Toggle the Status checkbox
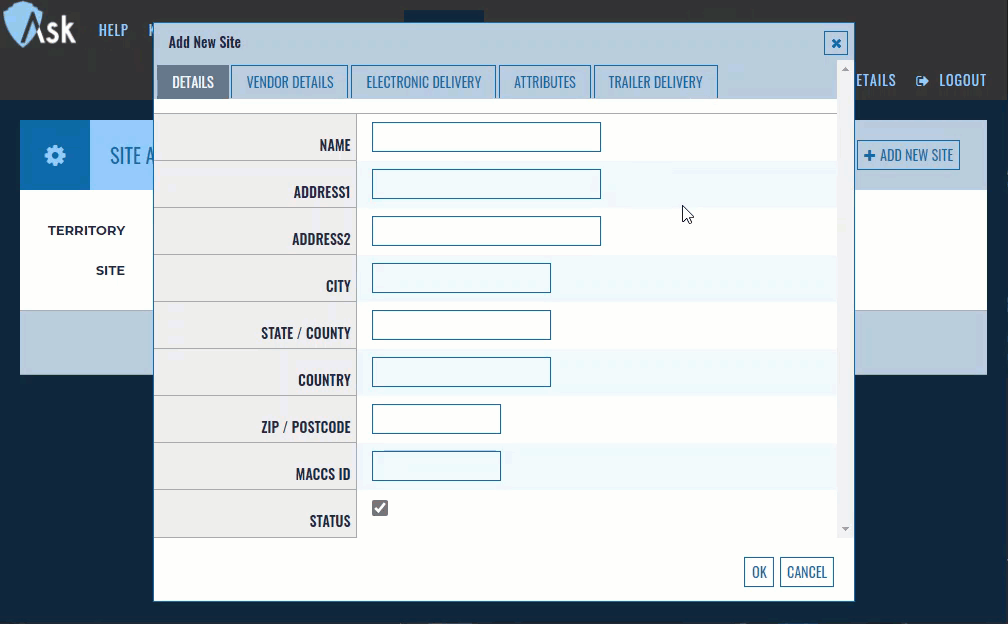The image size is (1008, 624). point(380,508)
